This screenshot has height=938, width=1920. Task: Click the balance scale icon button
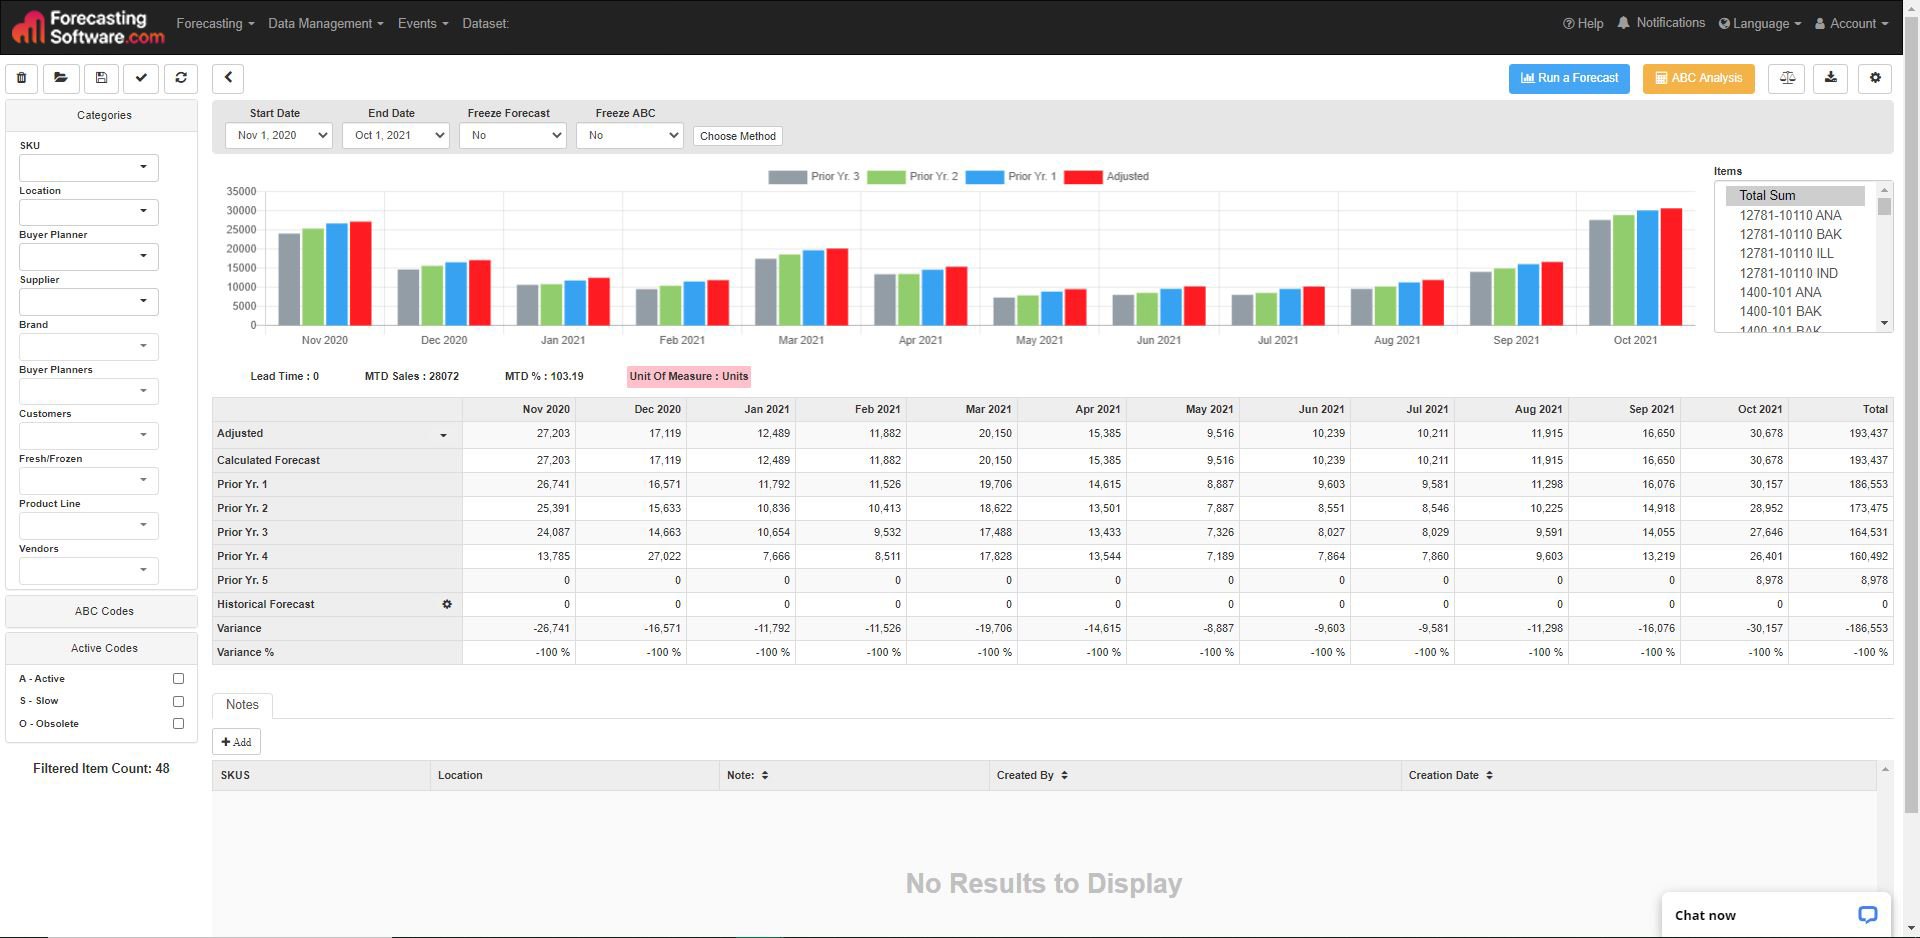(1787, 78)
